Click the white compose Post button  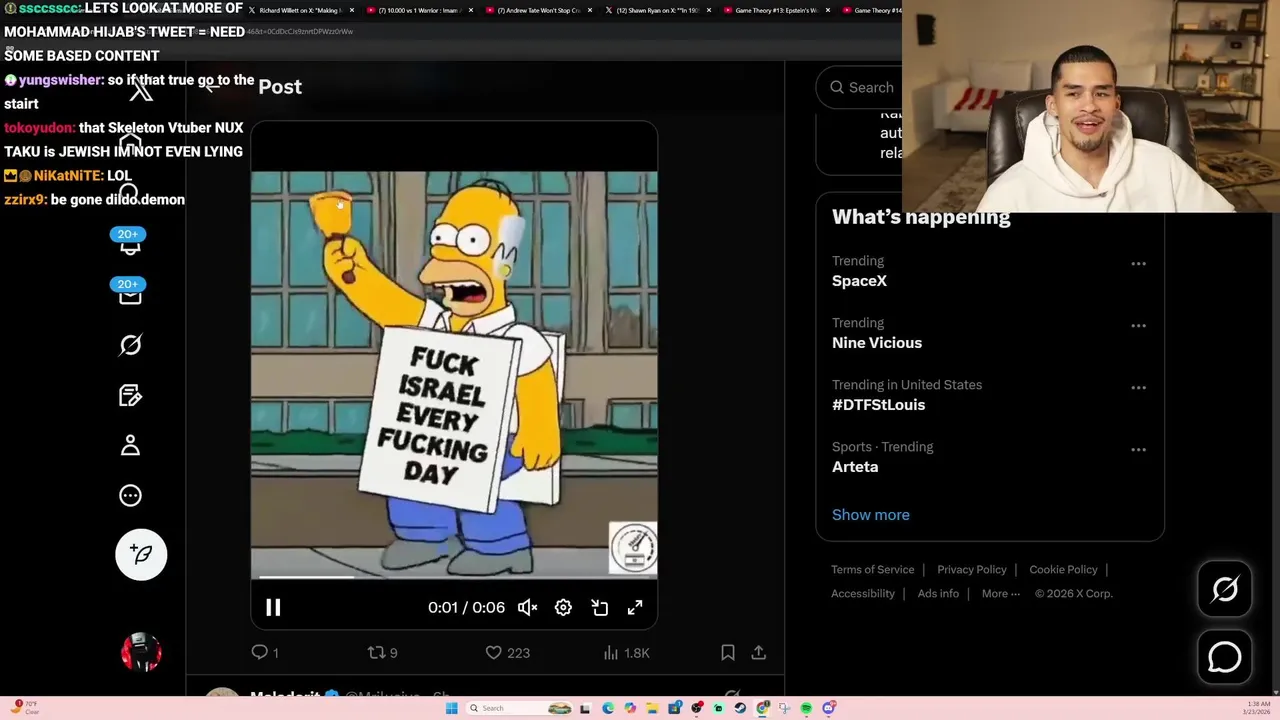[x=141, y=554]
